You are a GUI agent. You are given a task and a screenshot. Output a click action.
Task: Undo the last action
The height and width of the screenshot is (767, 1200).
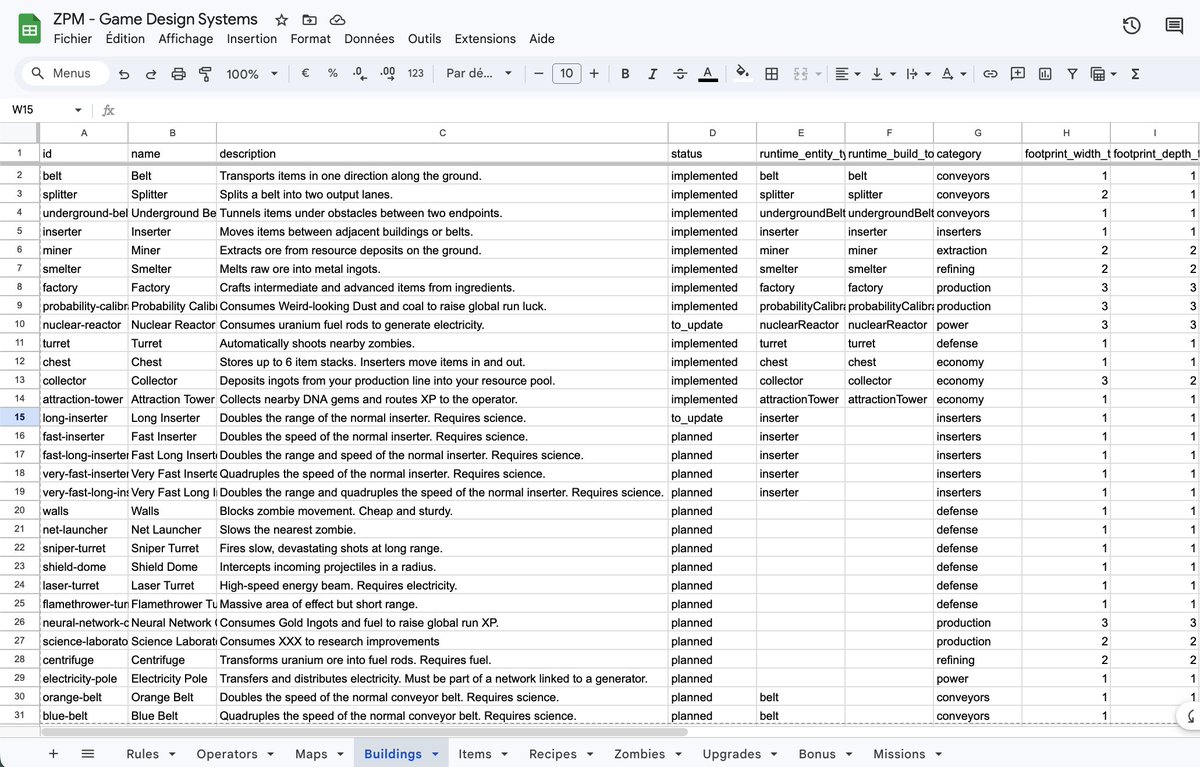124,73
